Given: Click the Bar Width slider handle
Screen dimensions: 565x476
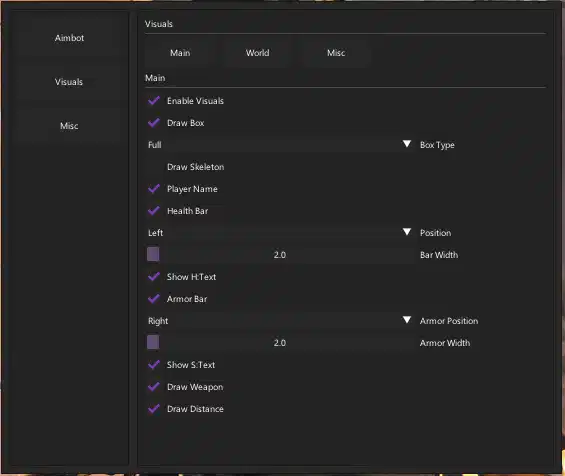Looking at the screenshot, I should [153, 254].
